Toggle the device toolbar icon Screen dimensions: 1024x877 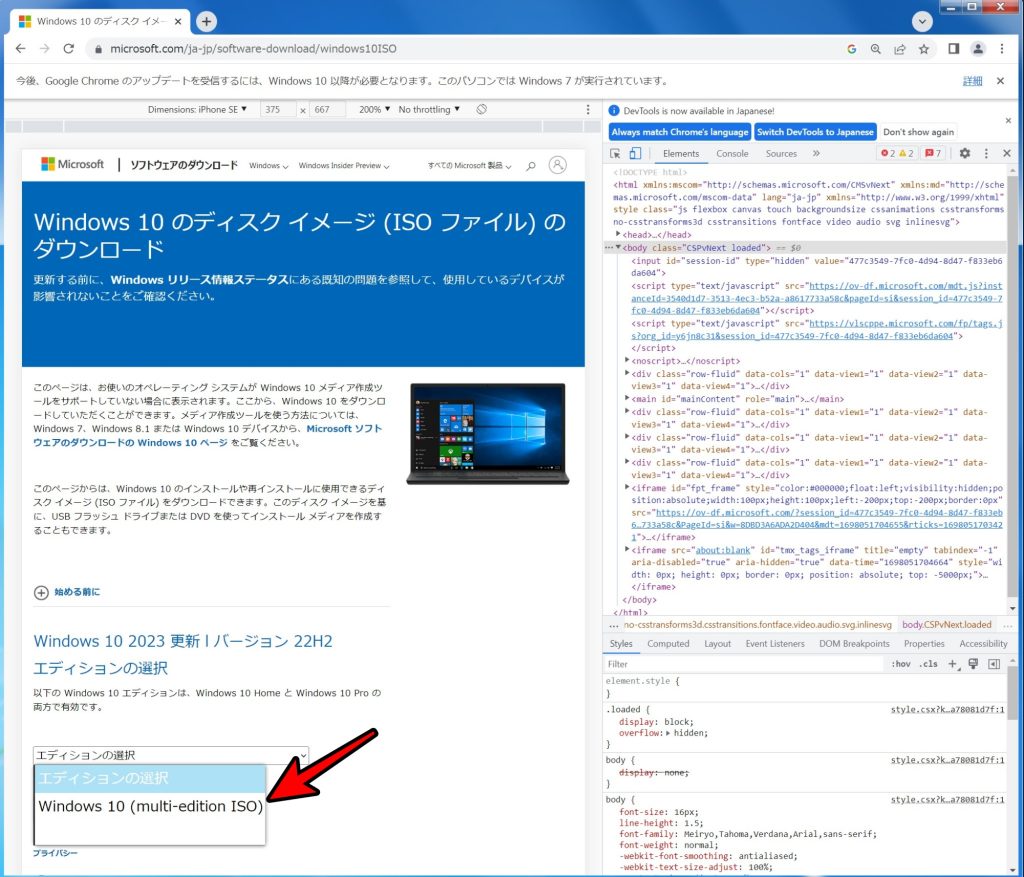pyautogui.click(x=634, y=152)
